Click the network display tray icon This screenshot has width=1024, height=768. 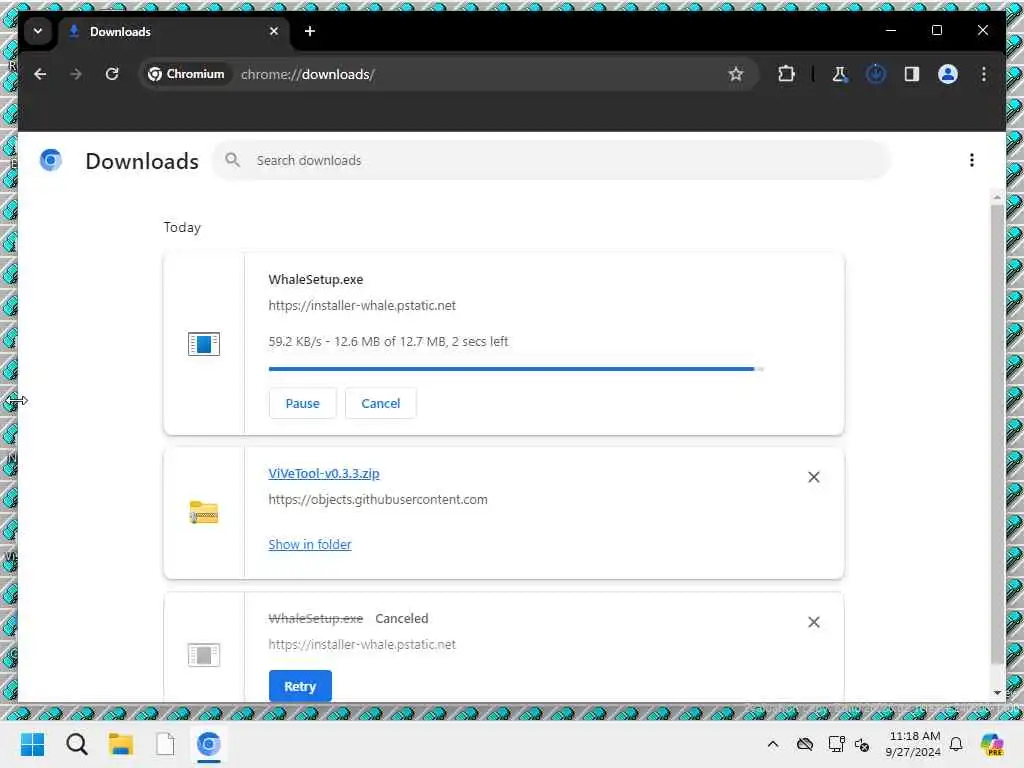(x=836, y=744)
